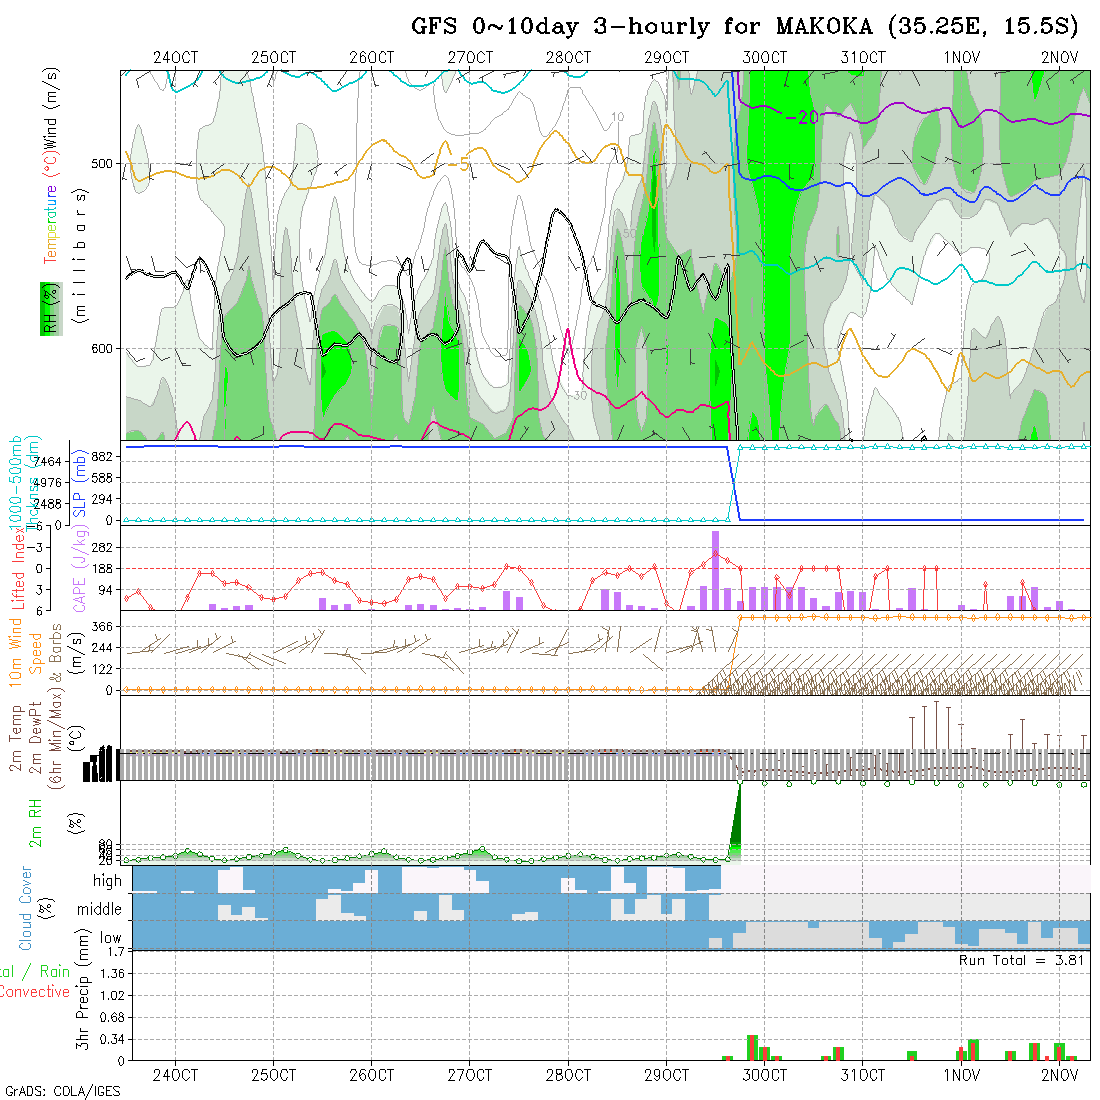Image resolution: width=1100 pixels, height=1100 pixels.
Task: Click the "low" cloud cover row label
Action: (x=110, y=937)
